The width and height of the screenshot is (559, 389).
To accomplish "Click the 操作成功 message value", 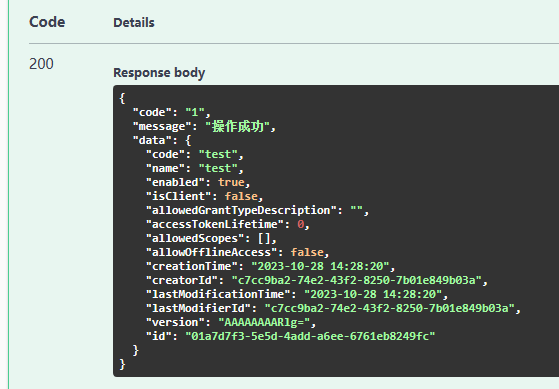I will click(x=237, y=127).
